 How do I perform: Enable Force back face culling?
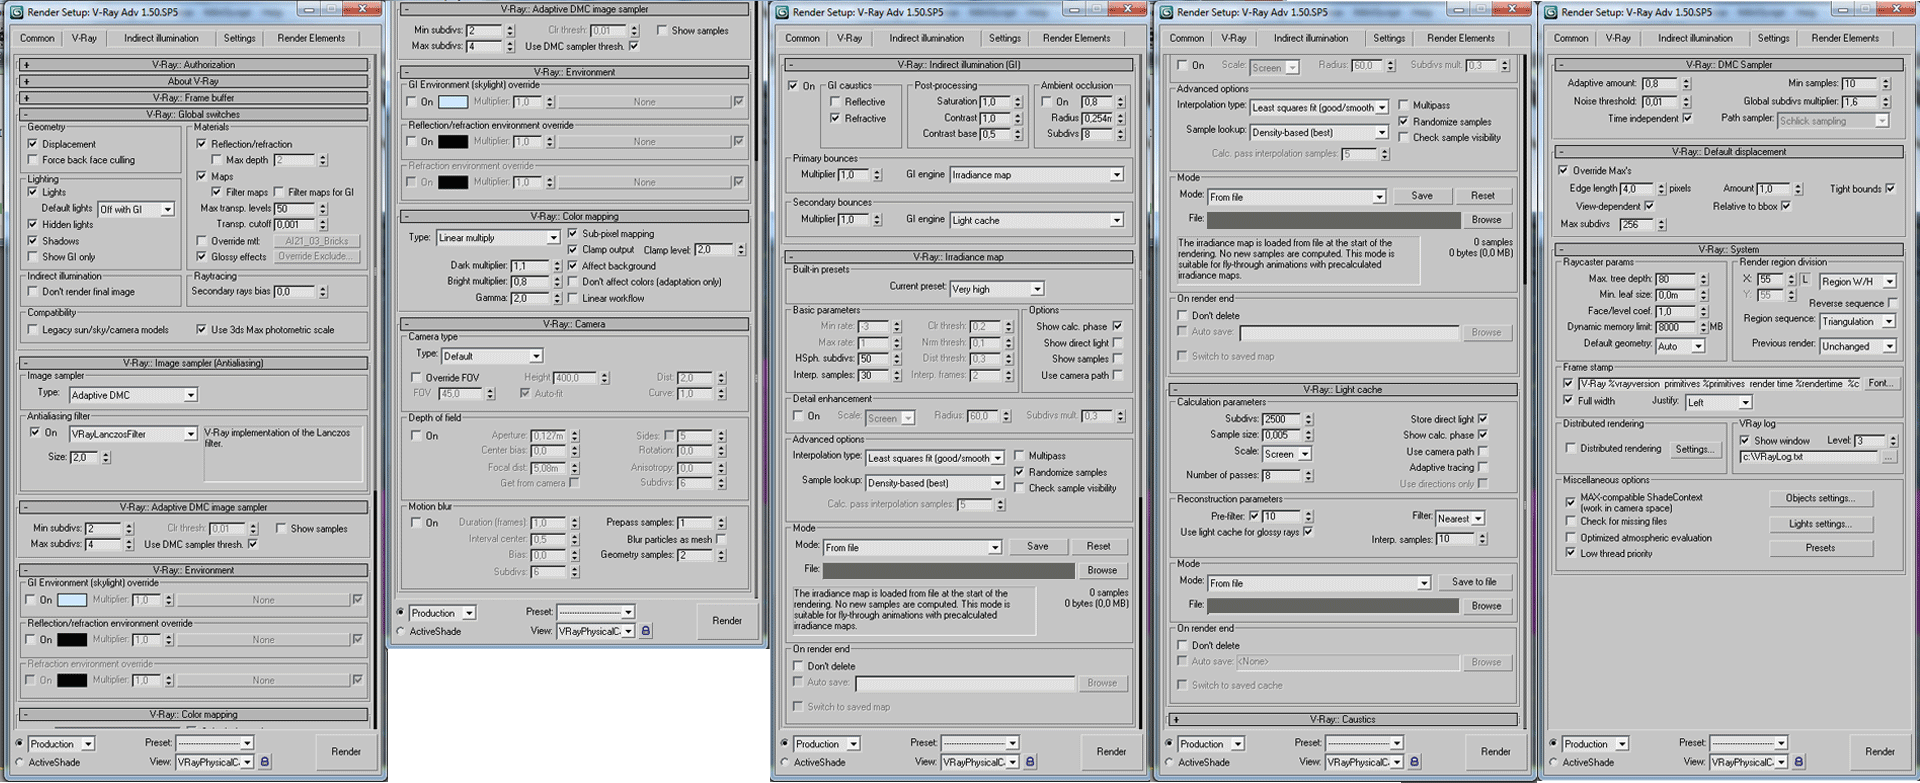[33, 160]
